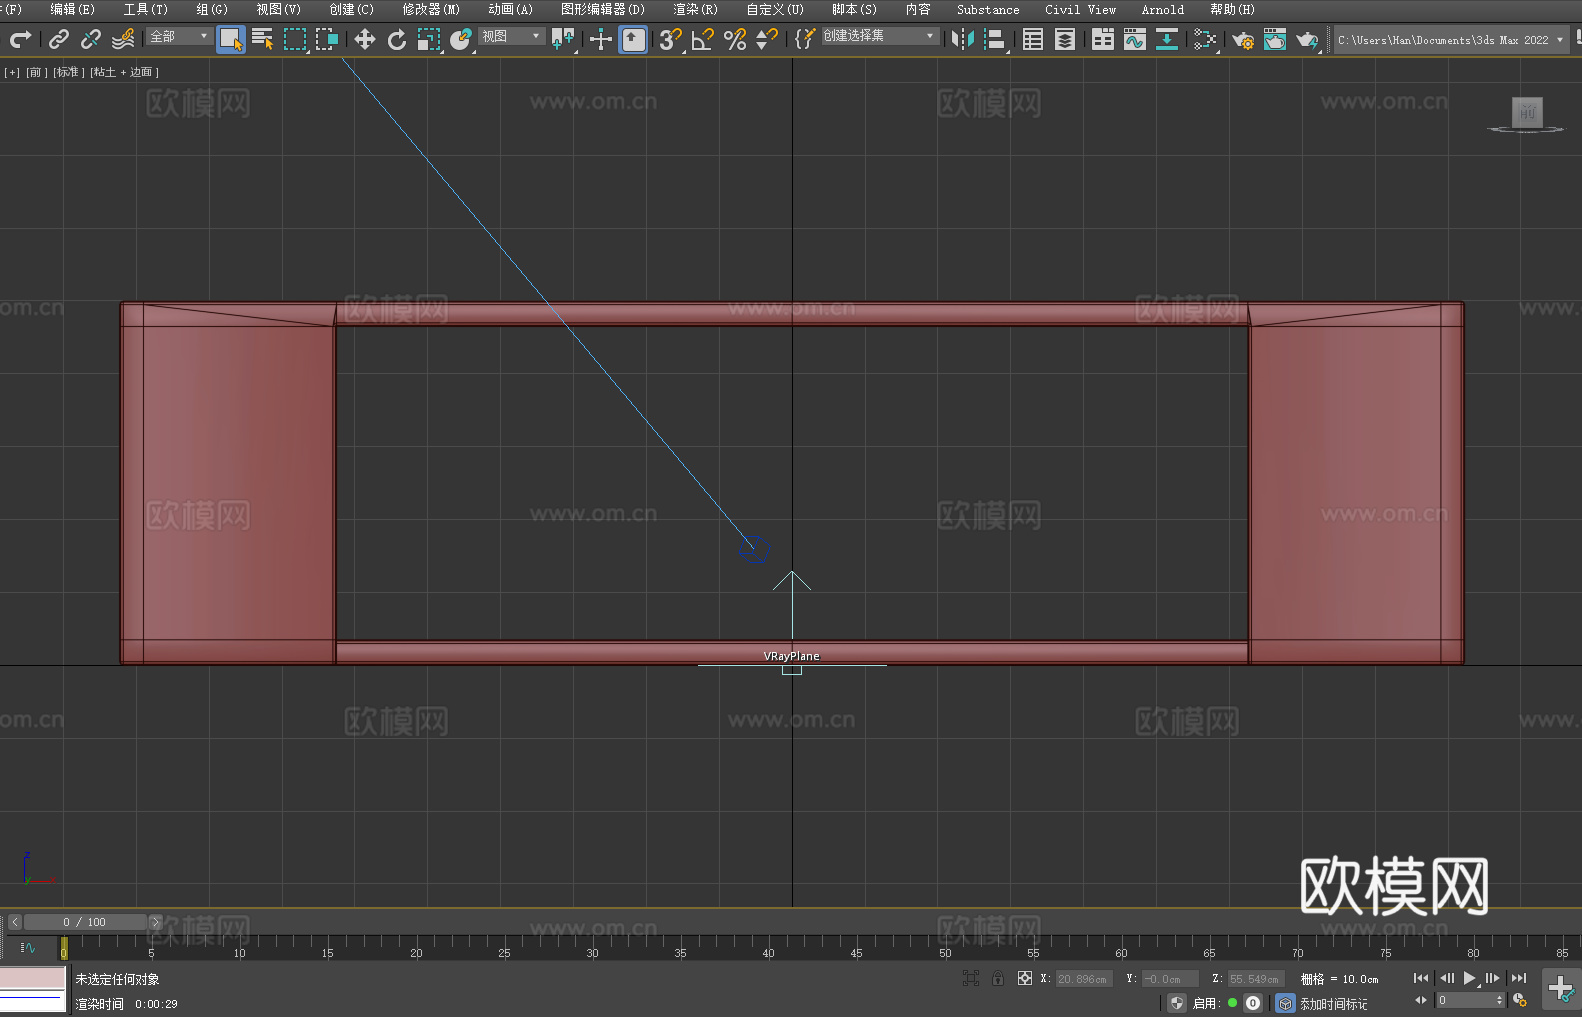Open the reference coordinate dropdown '视图'

click(x=511, y=36)
